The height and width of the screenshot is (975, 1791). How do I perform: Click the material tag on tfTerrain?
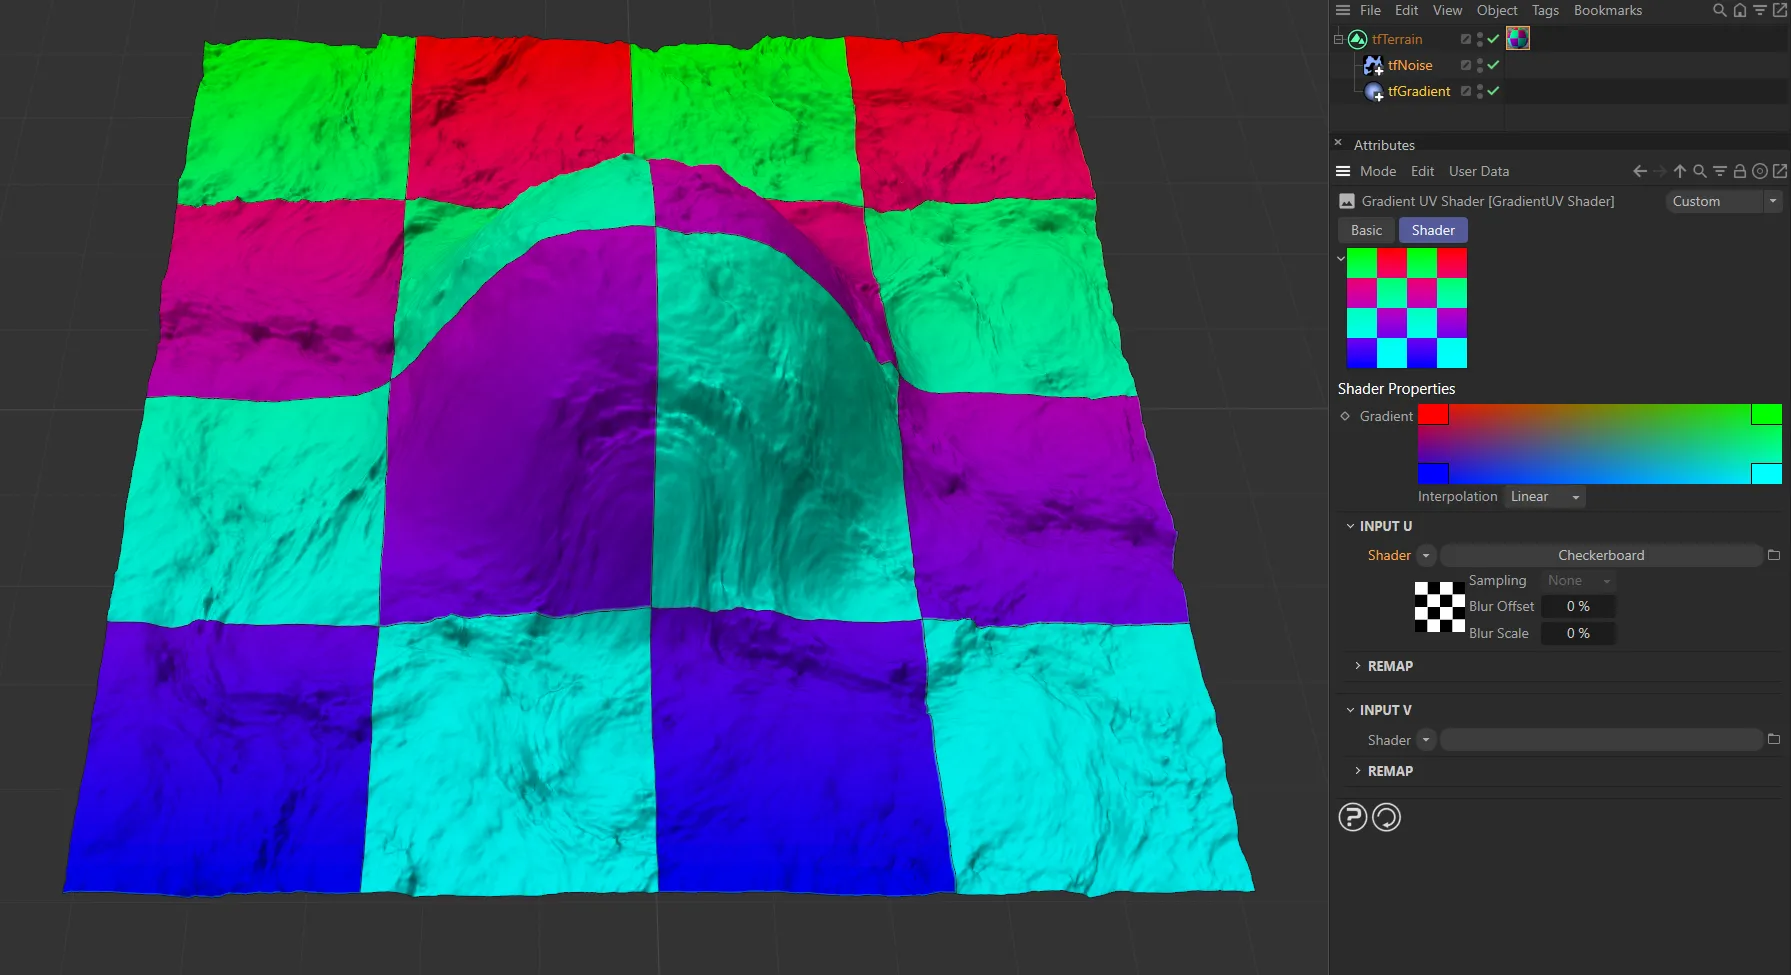[x=1517, y=39]
